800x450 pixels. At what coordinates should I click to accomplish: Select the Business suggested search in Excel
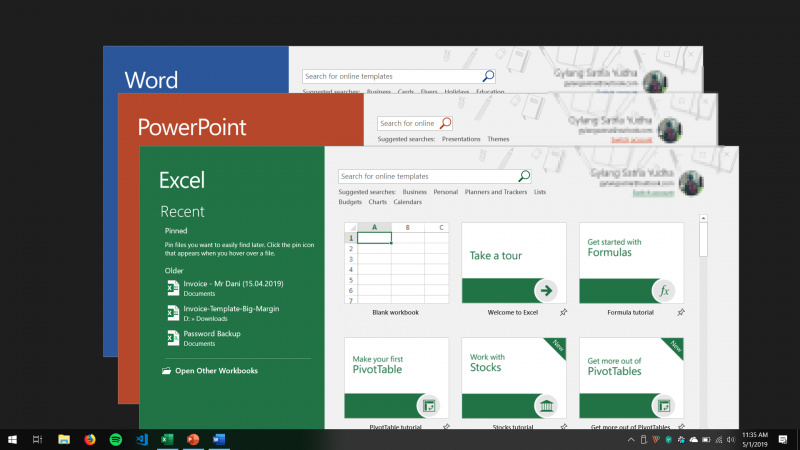(x=414, y=192)
